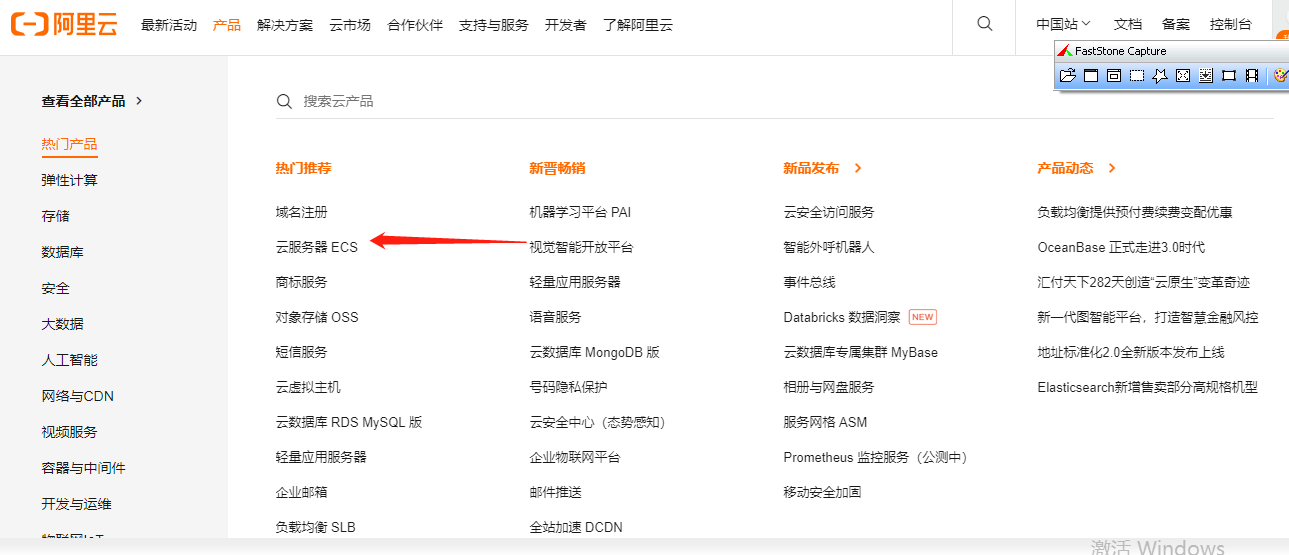Select 弹性计算 in the left sidebar
Screen dimensions: 1289x555
[x=69, y=180]
